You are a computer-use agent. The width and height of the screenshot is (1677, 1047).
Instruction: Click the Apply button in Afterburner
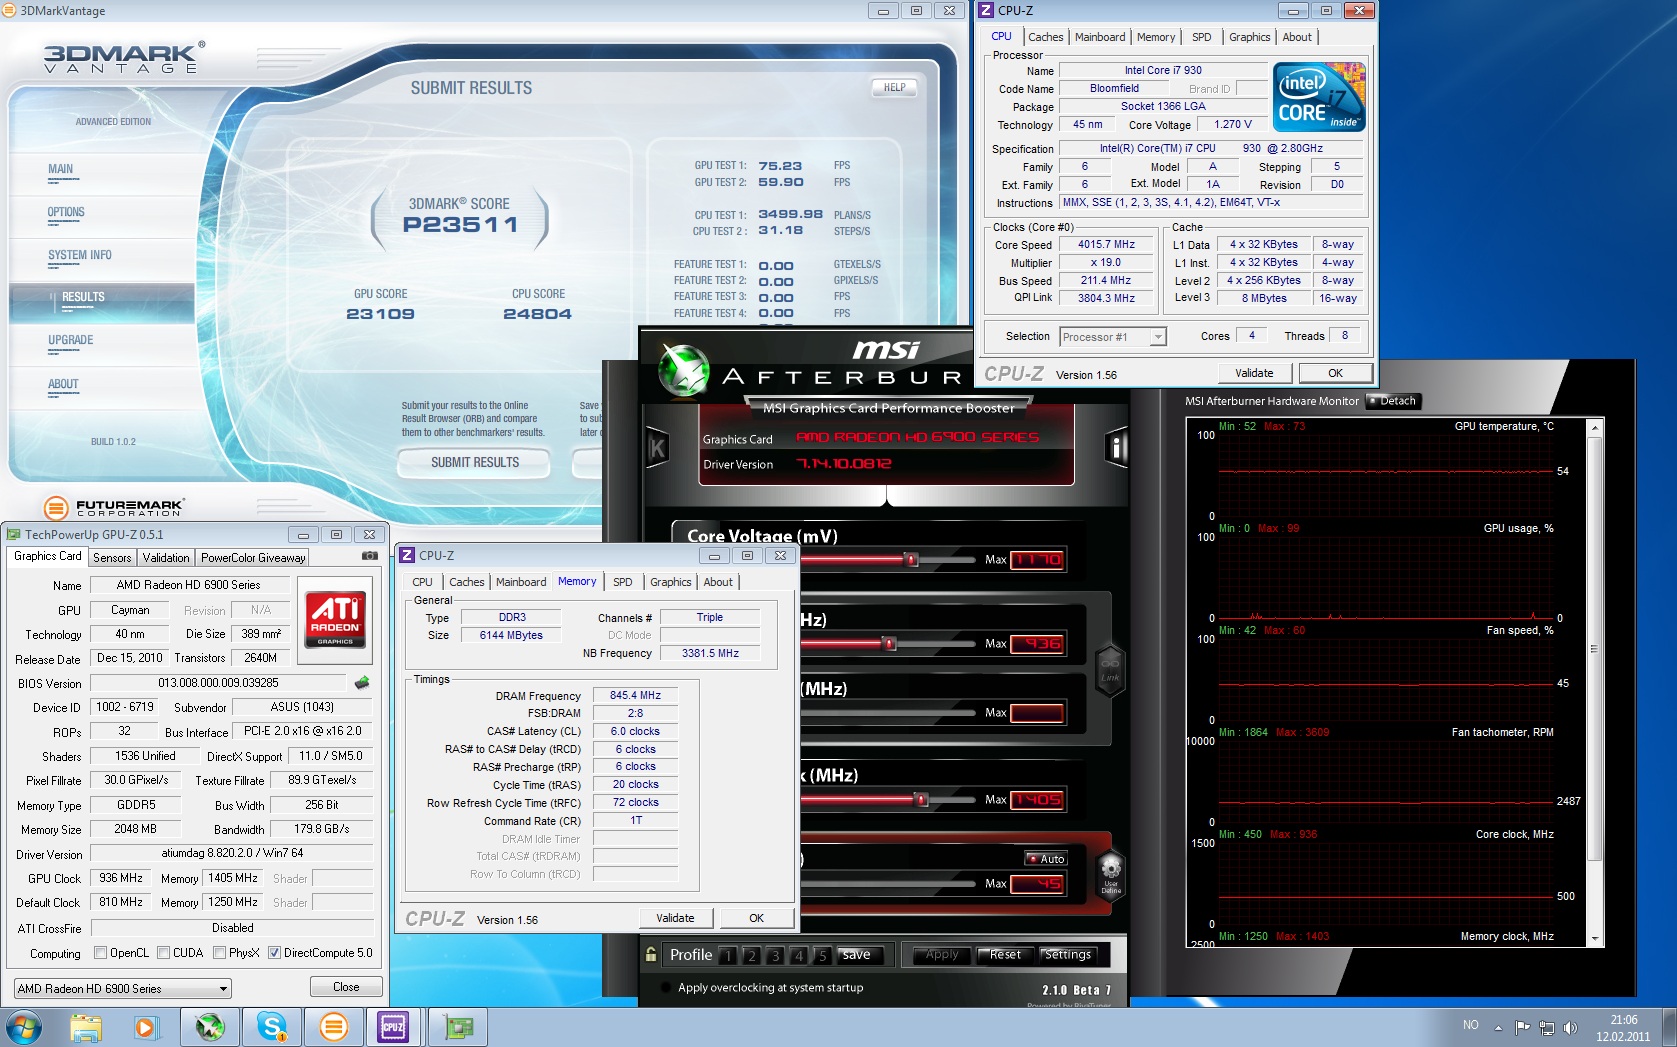coord(942,955)
